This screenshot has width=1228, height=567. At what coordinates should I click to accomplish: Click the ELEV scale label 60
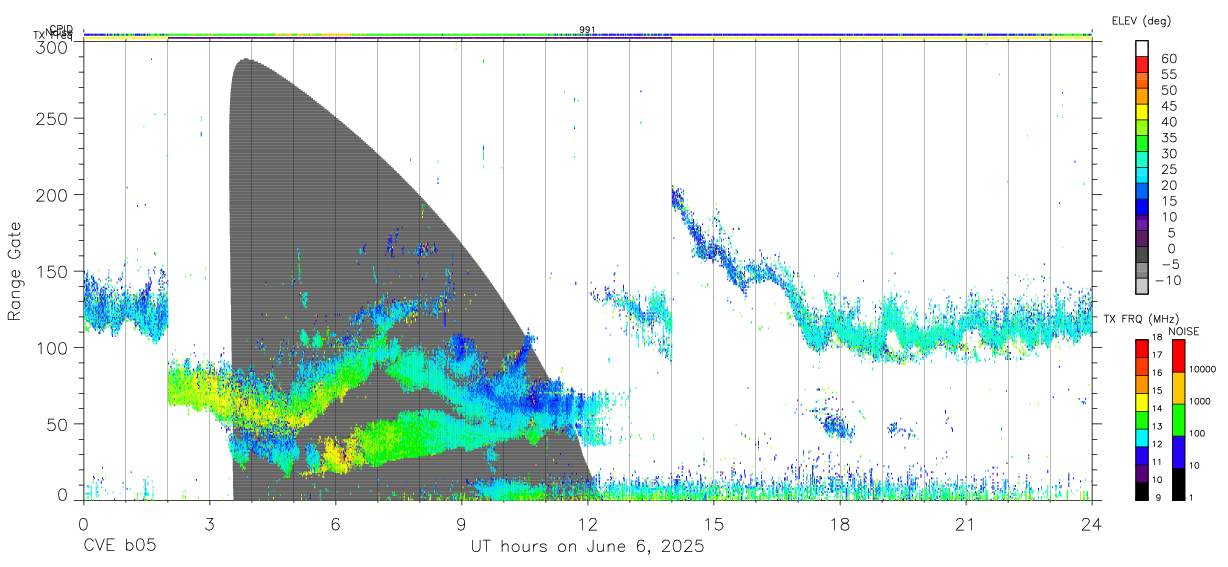[1168, 59]
